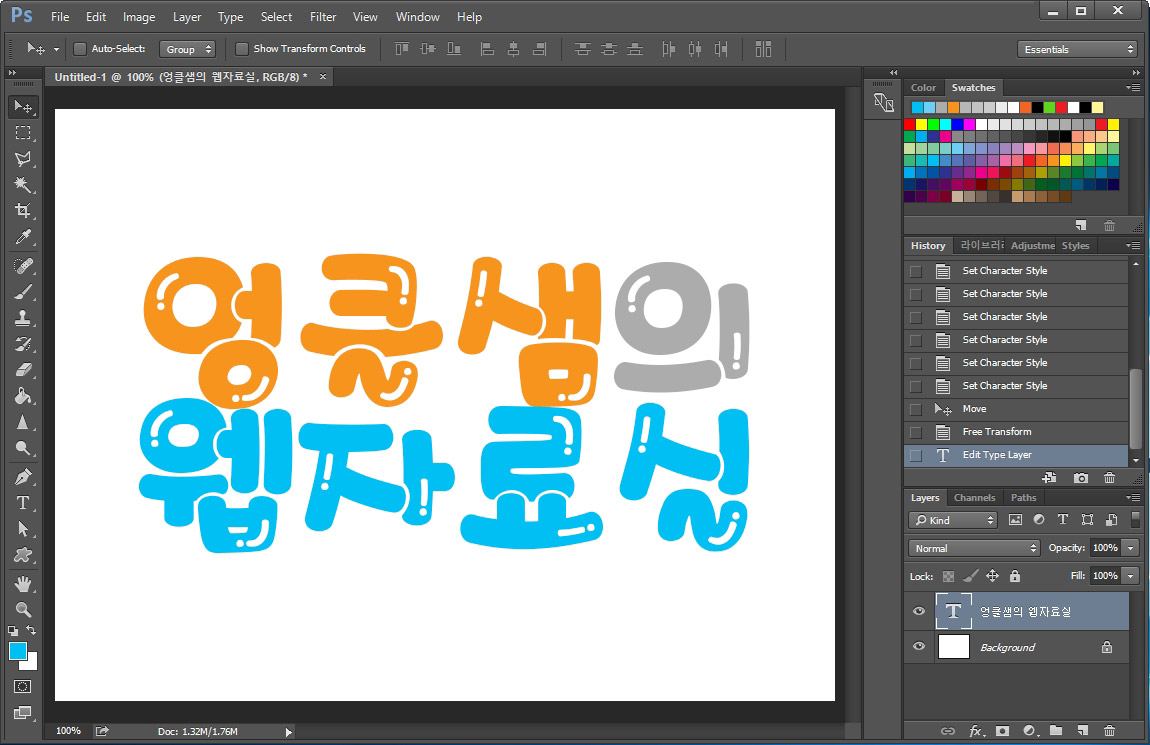
Task: Switch to the Styles tab
Action: (x=1075, y=246)
